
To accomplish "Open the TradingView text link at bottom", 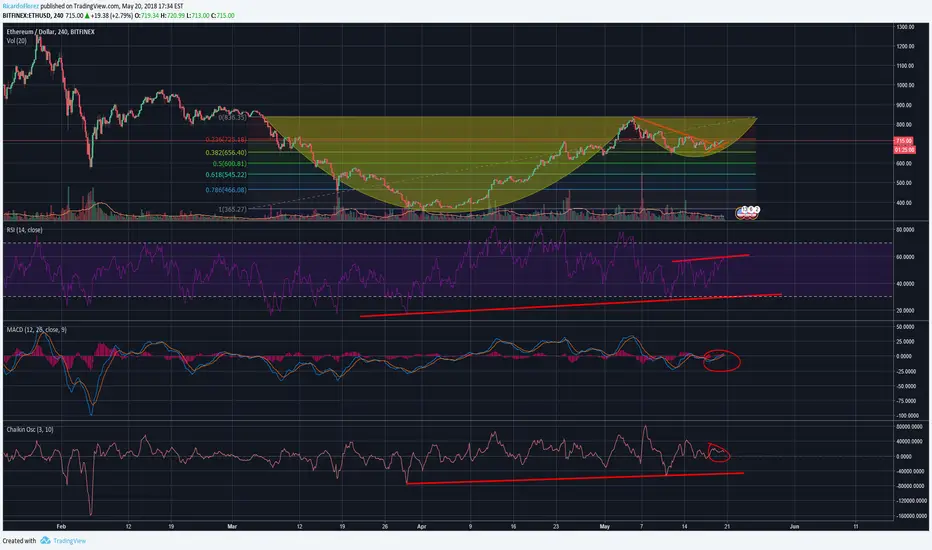I will (70, 540).
